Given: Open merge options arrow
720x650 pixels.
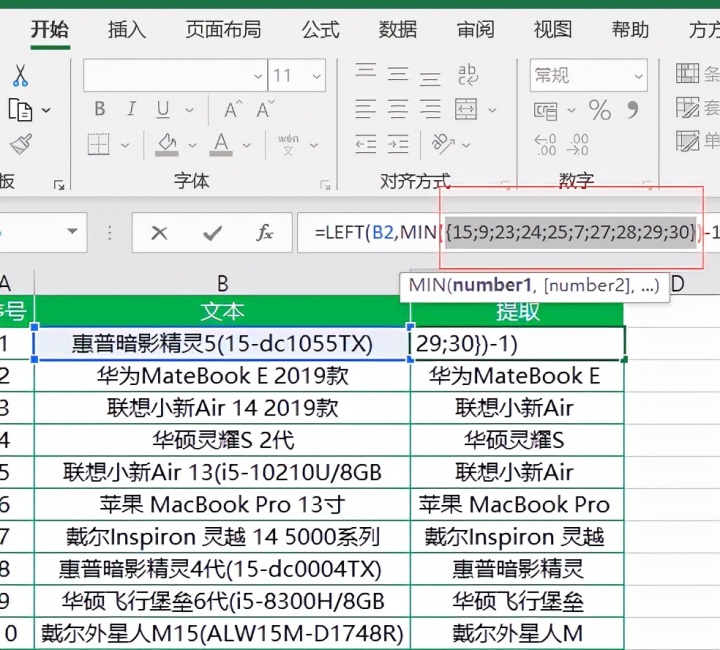Looking at the screenshot, I should click(x=492, y=110).
